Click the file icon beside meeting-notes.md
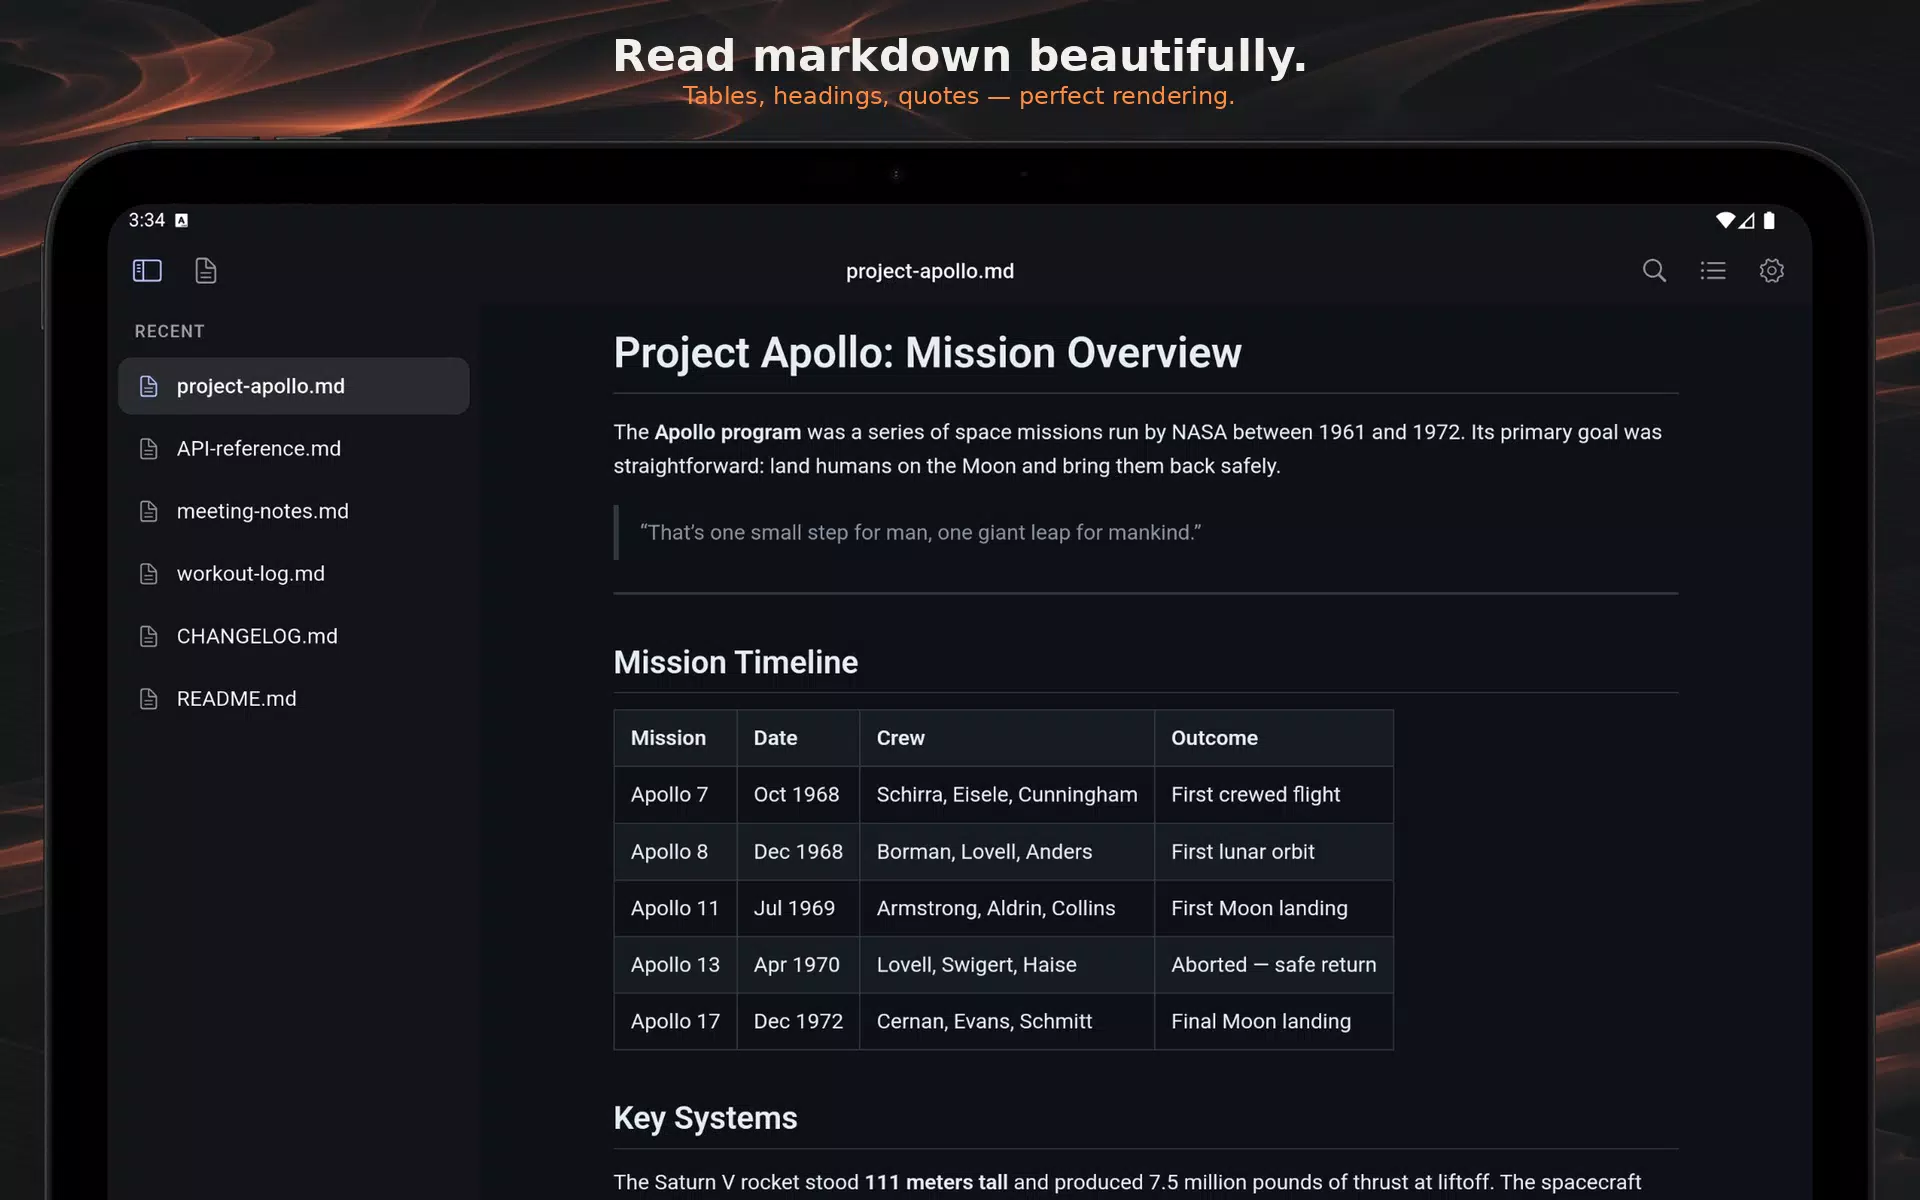Image resolution: width=1920 pixels, height=1200 pixels. coord(149,511)
